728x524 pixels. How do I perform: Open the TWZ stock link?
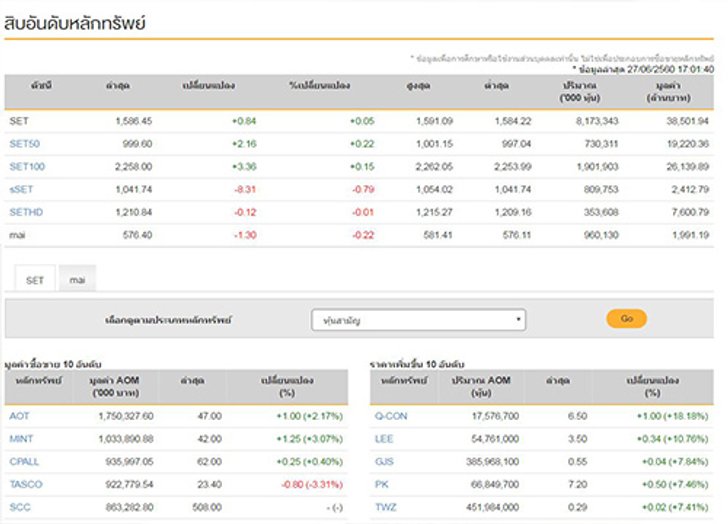click(386, 507)
